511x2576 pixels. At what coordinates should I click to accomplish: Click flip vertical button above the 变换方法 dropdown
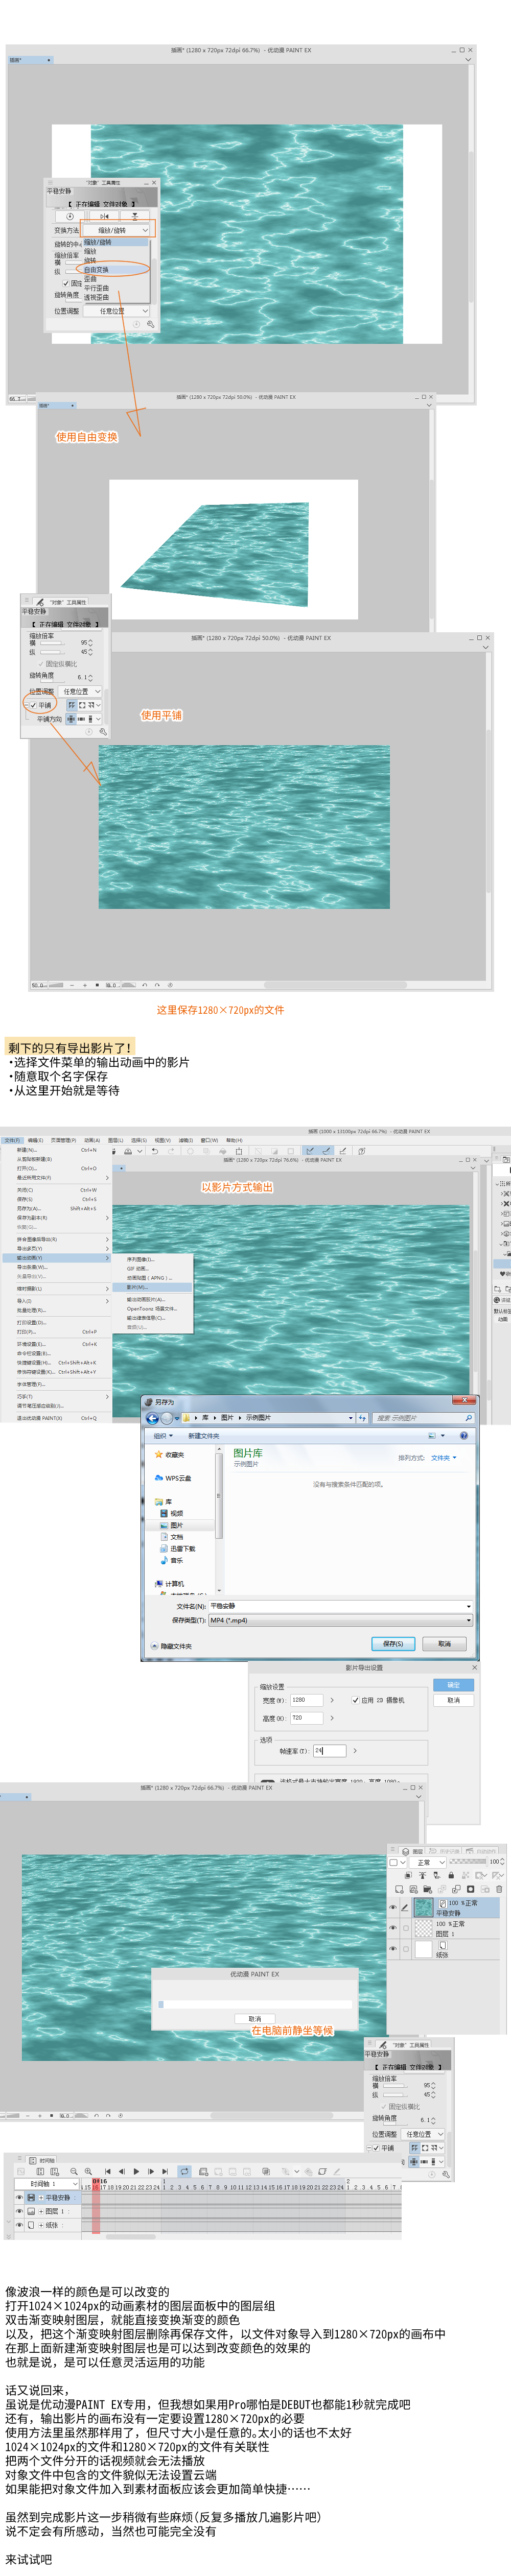click(134, 216)
